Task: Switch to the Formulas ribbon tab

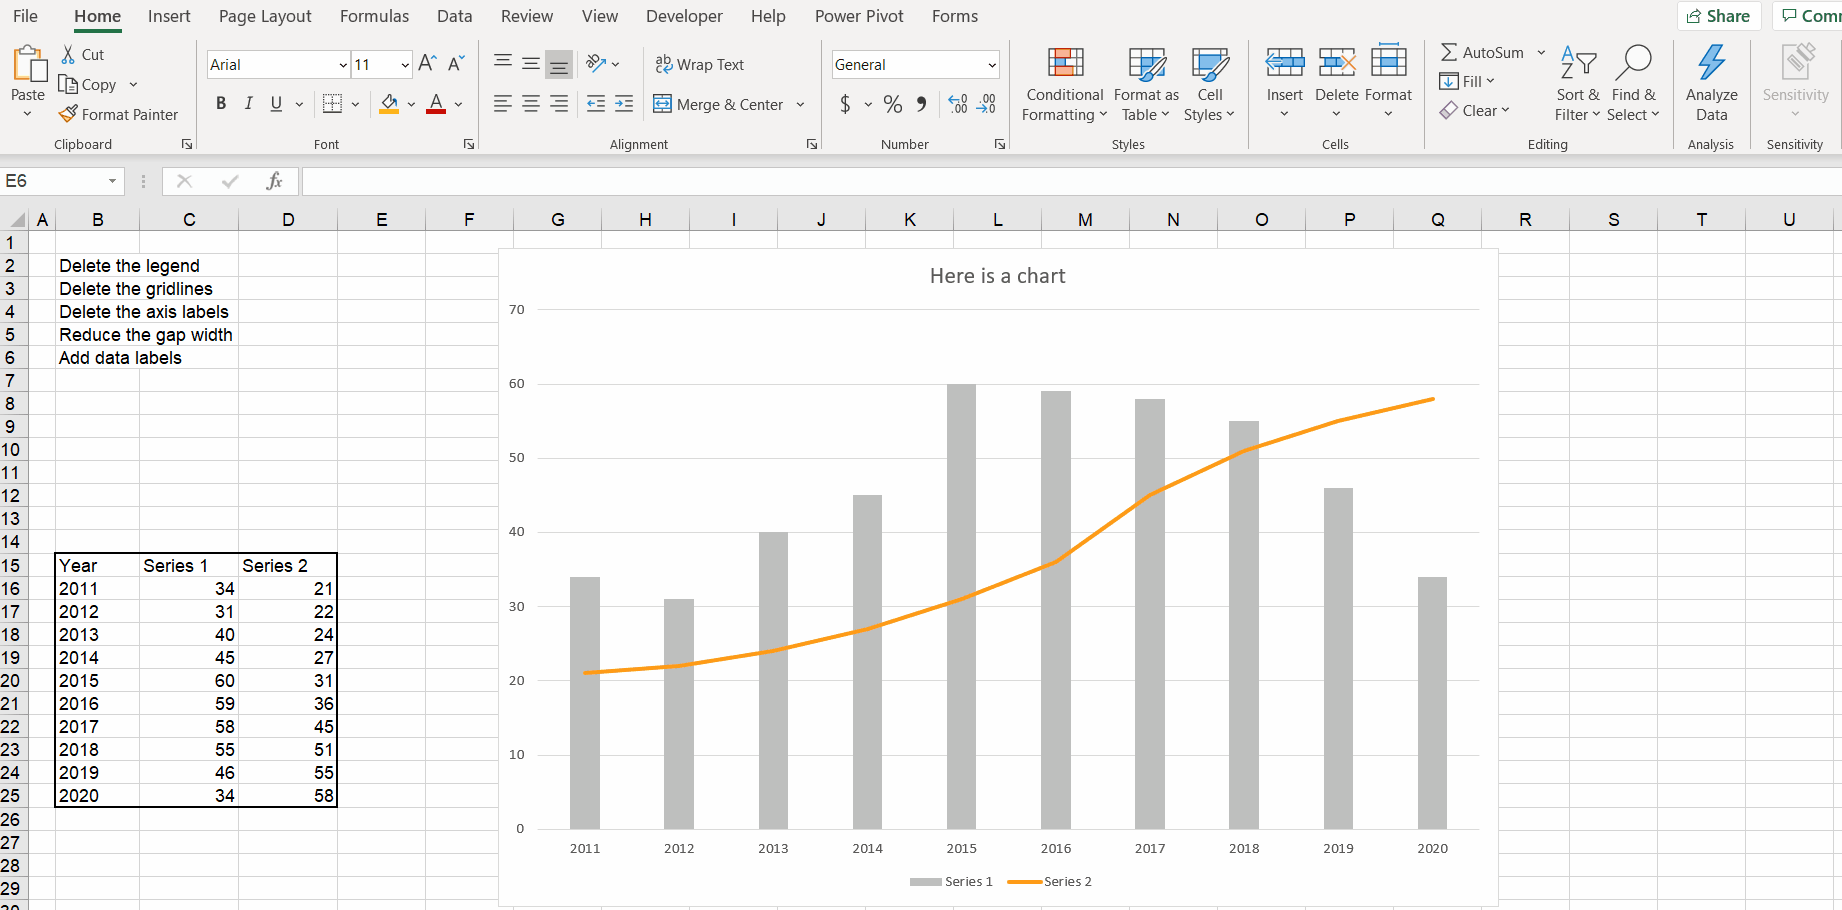Action: pyautogui.click(x=374, y=16)
